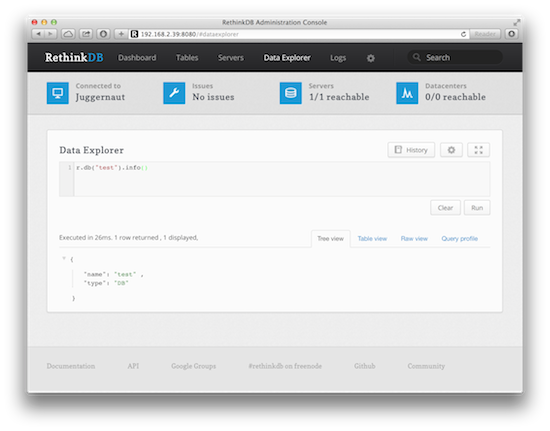
Task: Open the query History button
Action: point(411,150)
